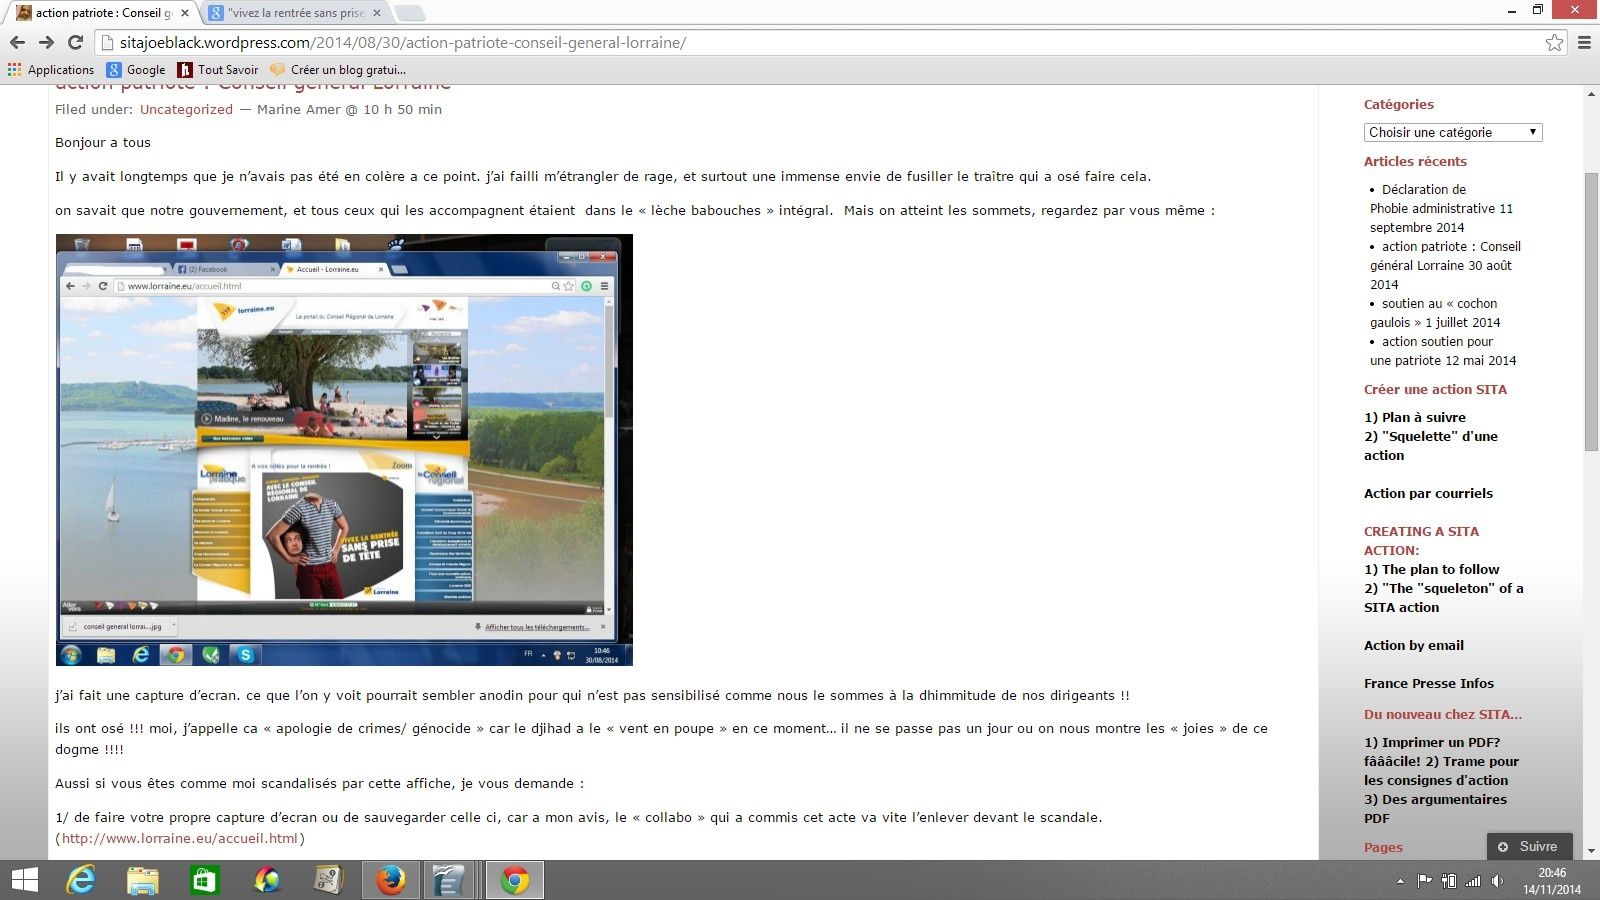This screenshot has width=1600, height=900.
Task: Click the scrollbar up arrow
Action: point(1591,94)
